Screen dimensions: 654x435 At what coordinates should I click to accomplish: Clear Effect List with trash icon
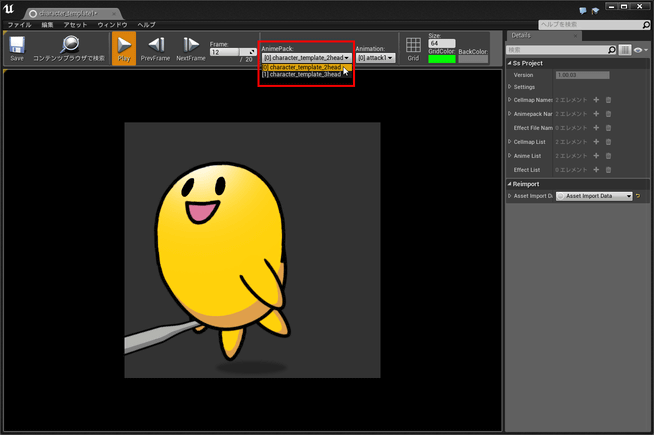coord(609,170)
